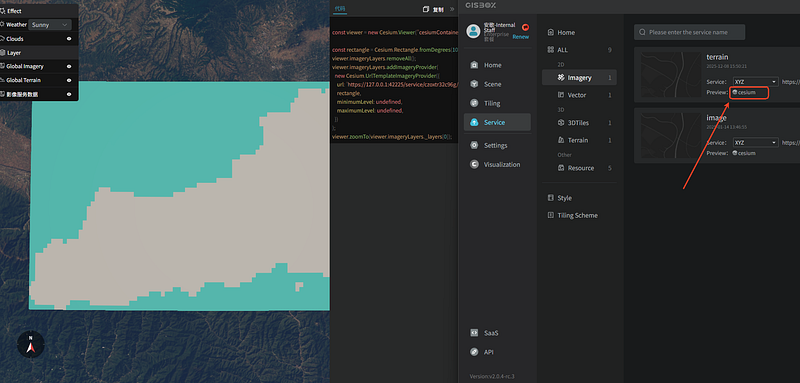Open the Settings gear in sidebar
The width and height of the screenshot is (800, 383).
click(x=474, y=145)
